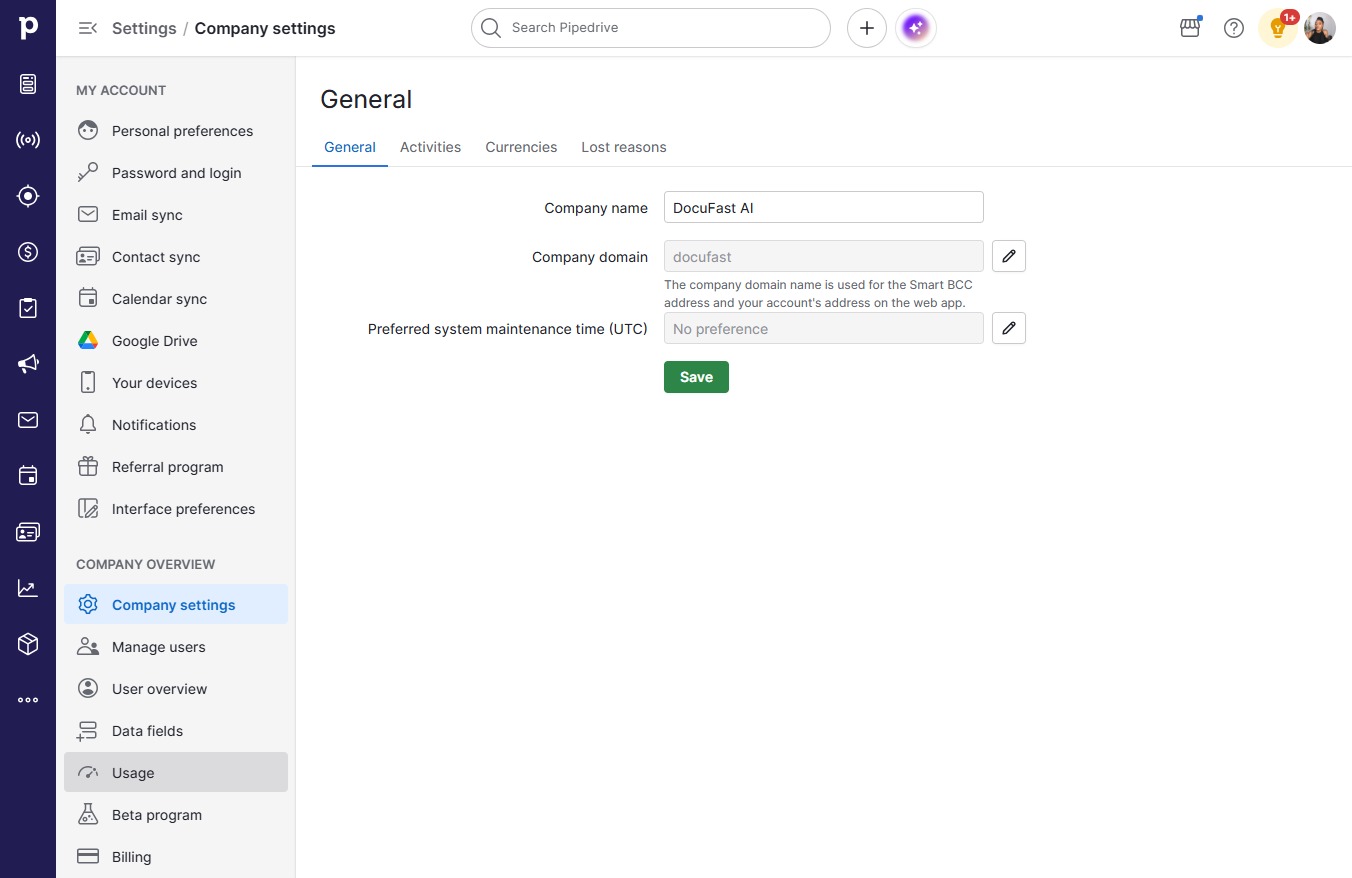
Task: Click the Pipedrive logo icon
Action: (28, 28)
